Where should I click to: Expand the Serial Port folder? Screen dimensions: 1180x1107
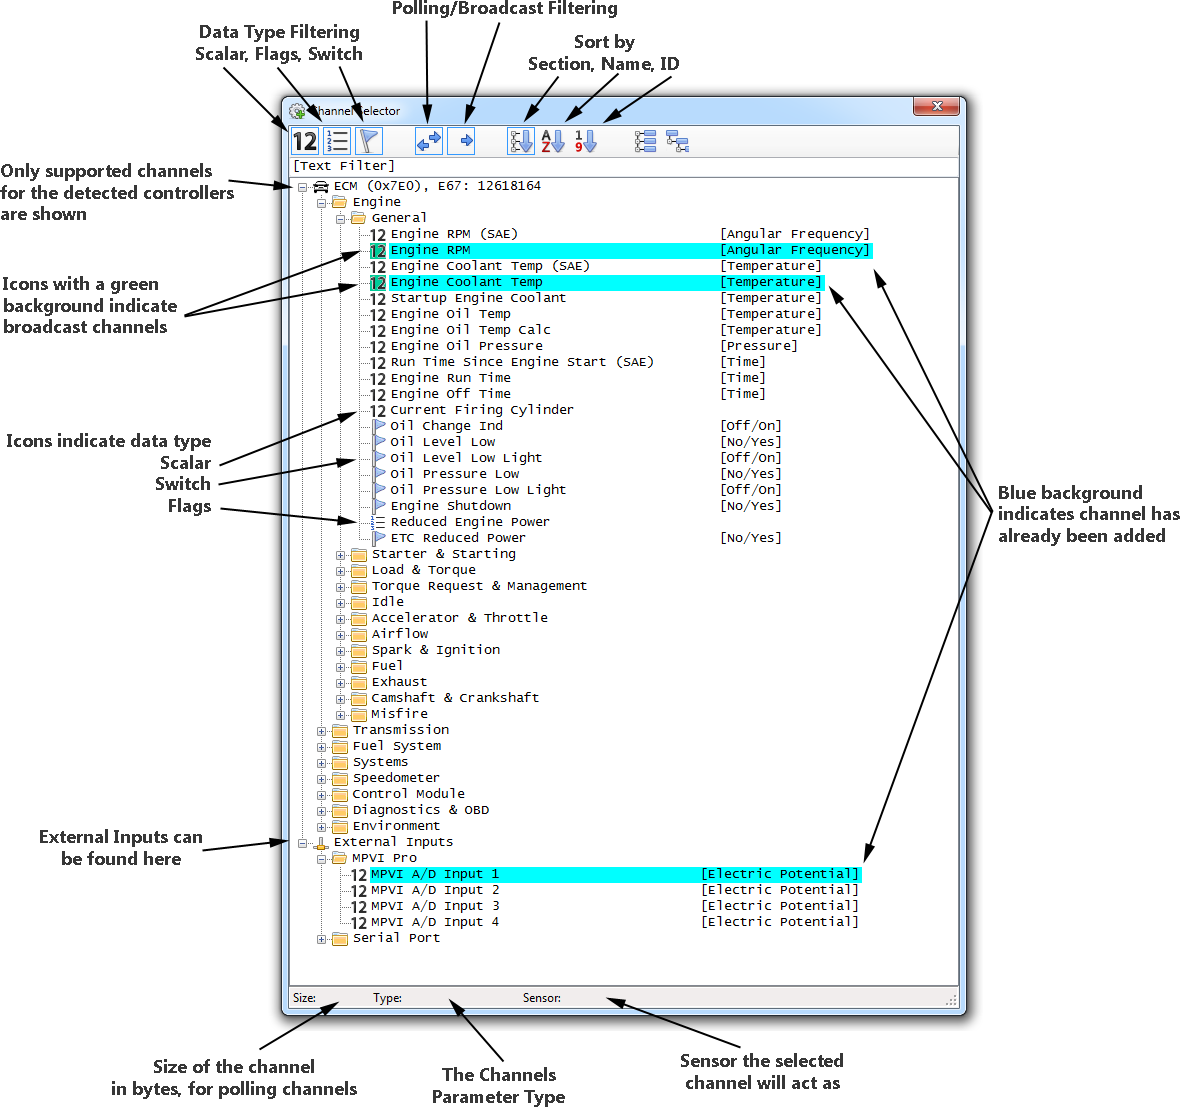click(322, 939)
